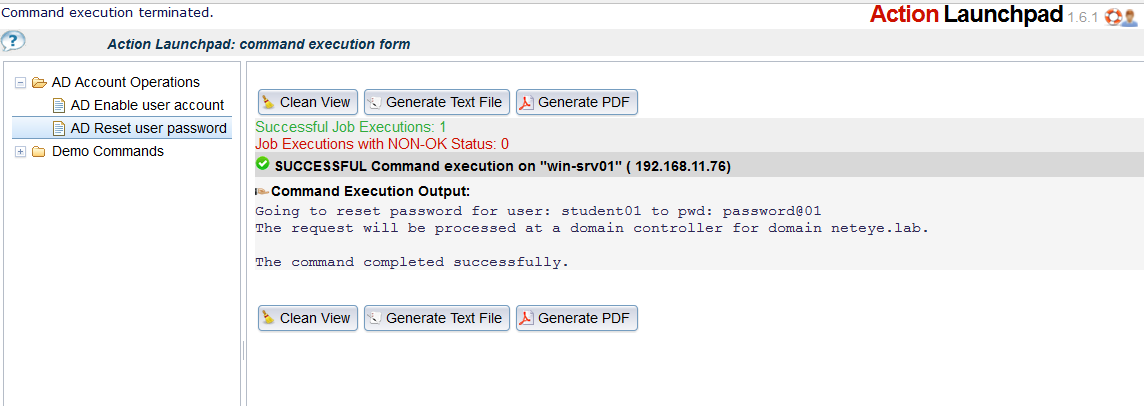Screen dimensions: 1144x406
Task: Click the Demo Commands folder icon
Action: (x=39, y=152)
